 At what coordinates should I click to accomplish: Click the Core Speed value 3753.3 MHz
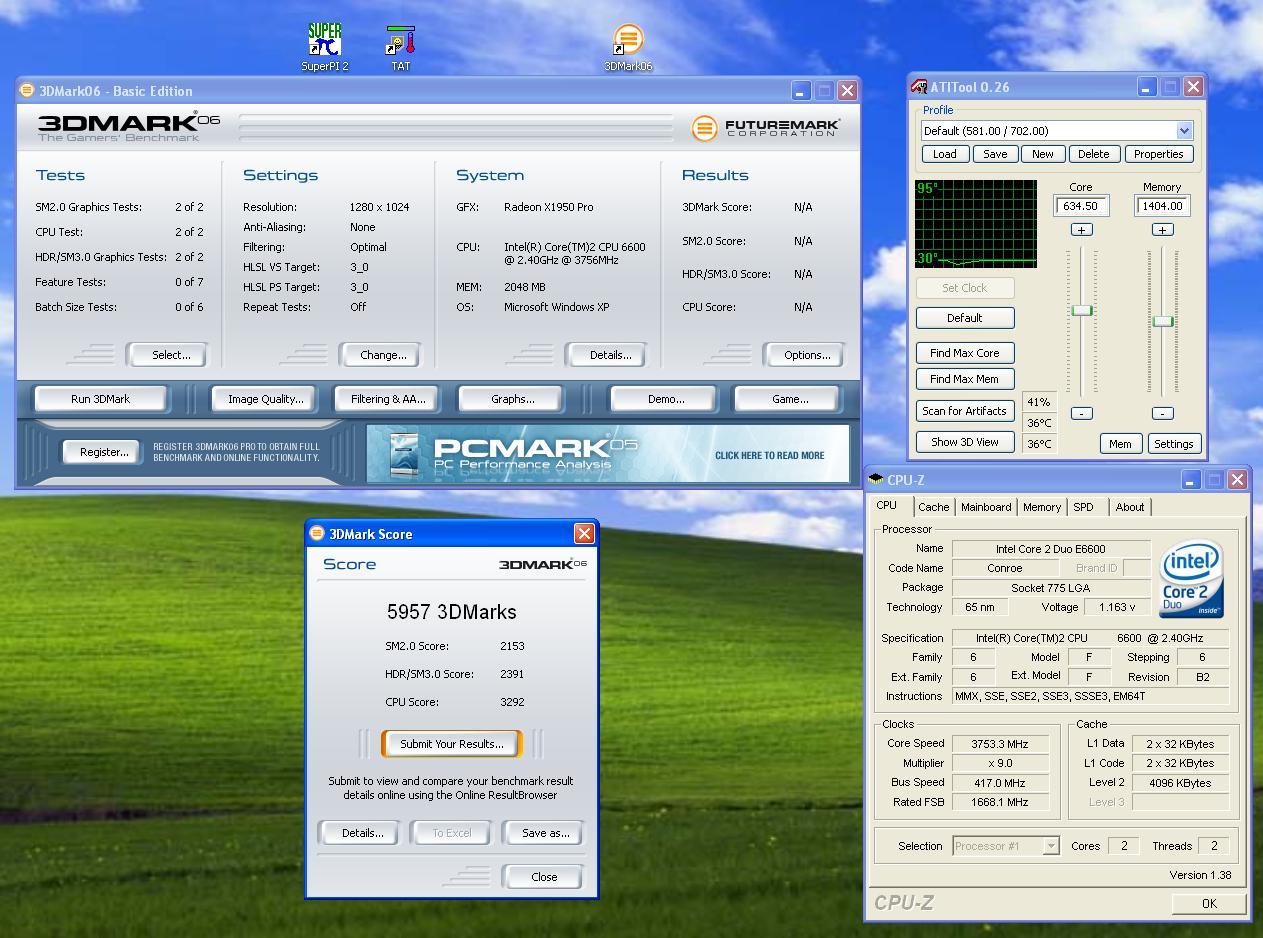tap(1000, 744)
